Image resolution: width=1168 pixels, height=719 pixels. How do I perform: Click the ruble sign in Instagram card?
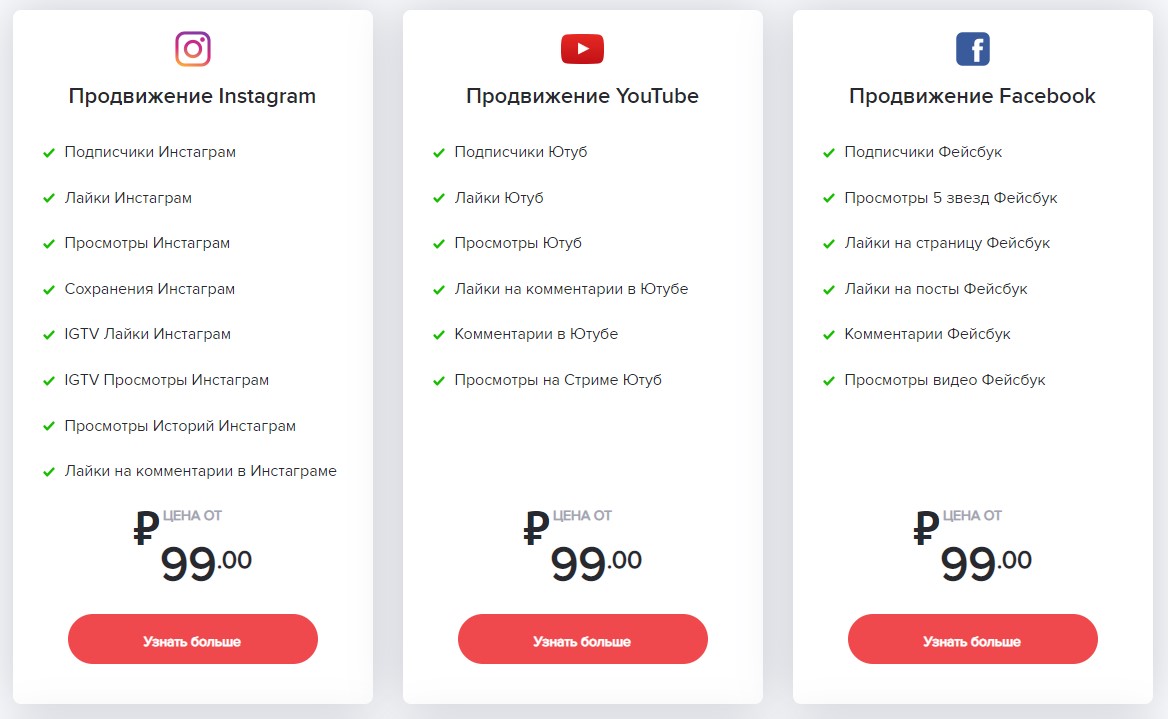tap(146, 528)
